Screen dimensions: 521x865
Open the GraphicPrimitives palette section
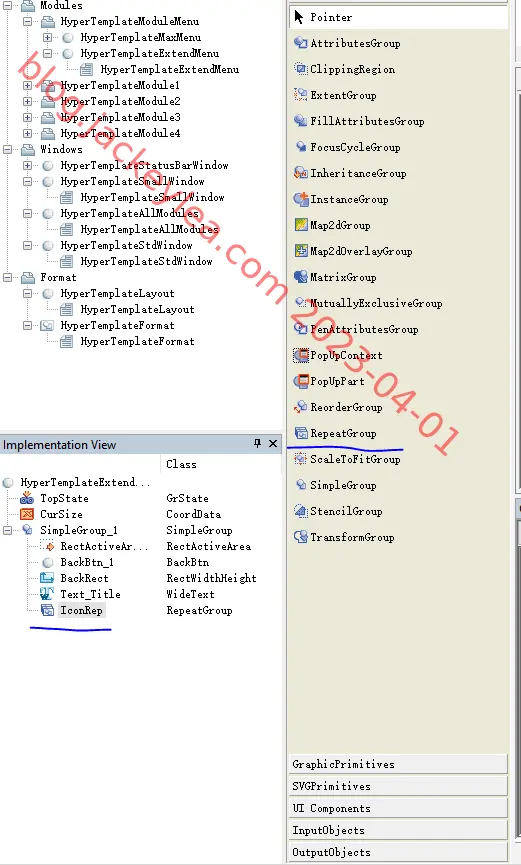(x=397, y=764)
